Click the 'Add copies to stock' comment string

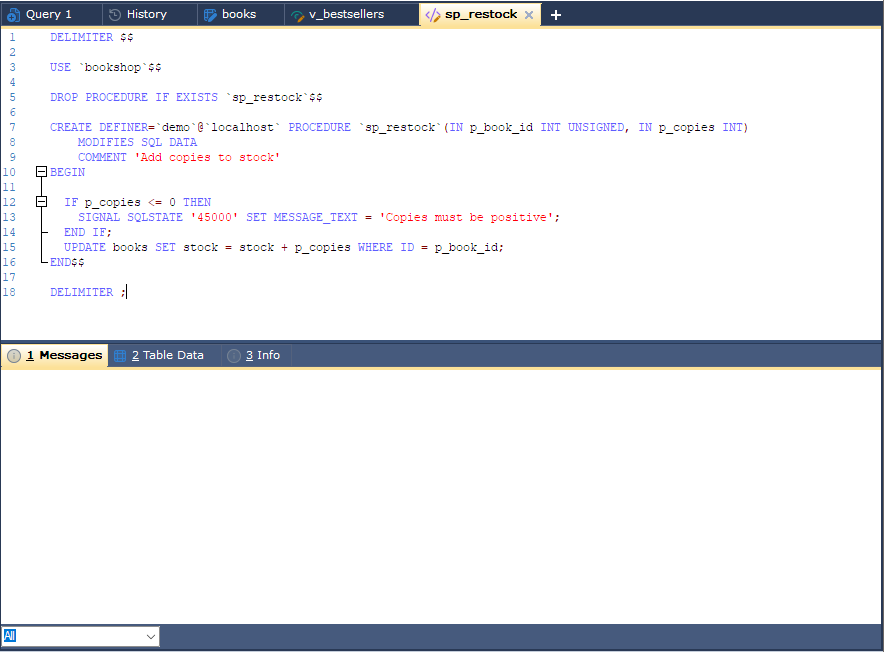pos(207,157)
